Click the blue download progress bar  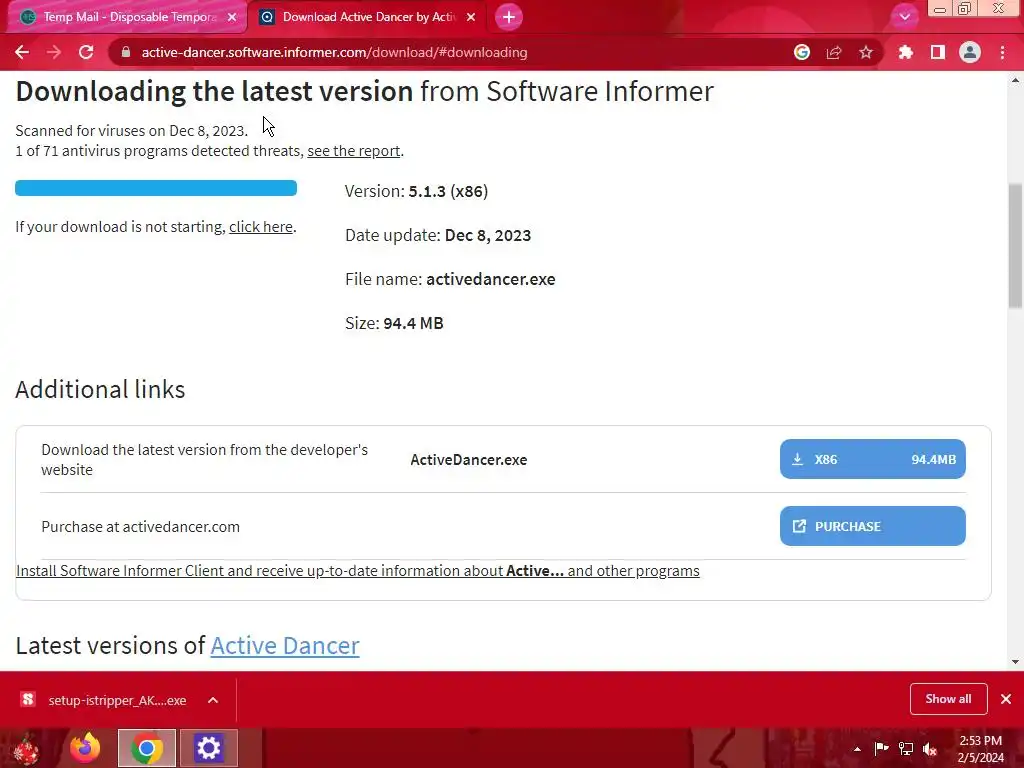156,188
